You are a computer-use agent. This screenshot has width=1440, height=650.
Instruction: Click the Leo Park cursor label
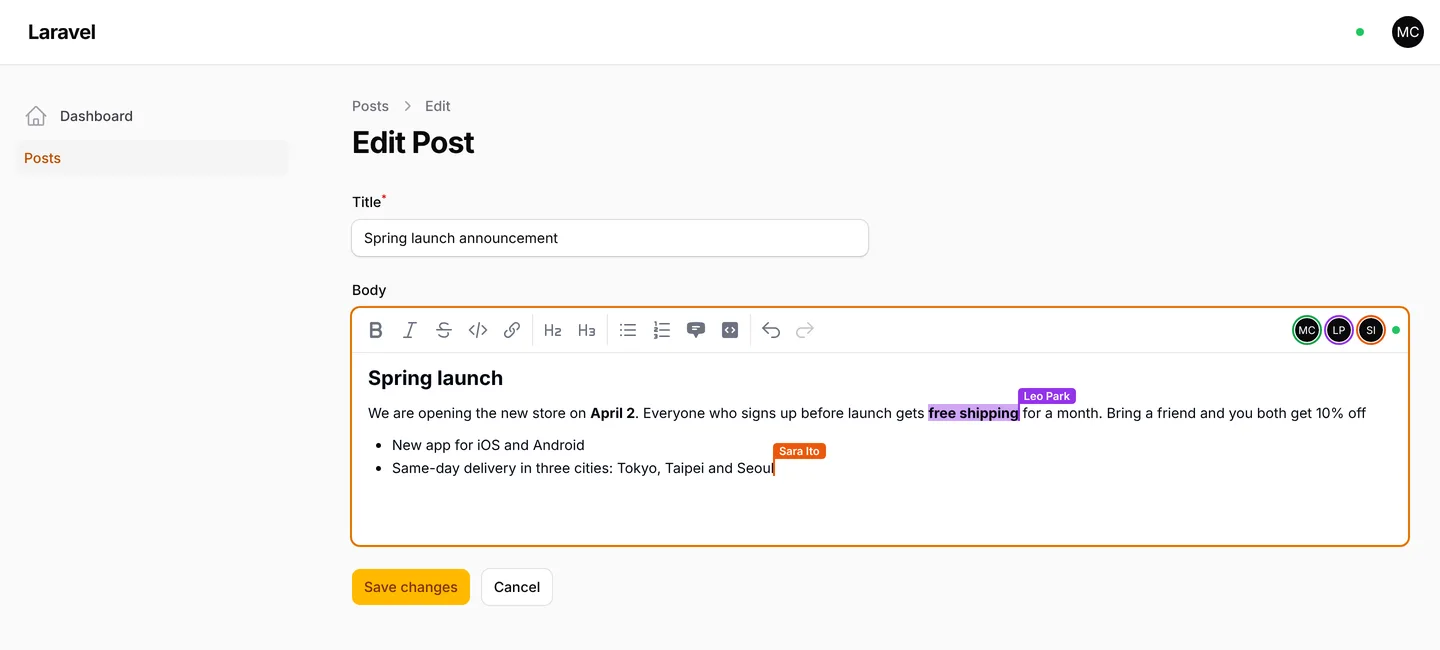[1047, 396]
